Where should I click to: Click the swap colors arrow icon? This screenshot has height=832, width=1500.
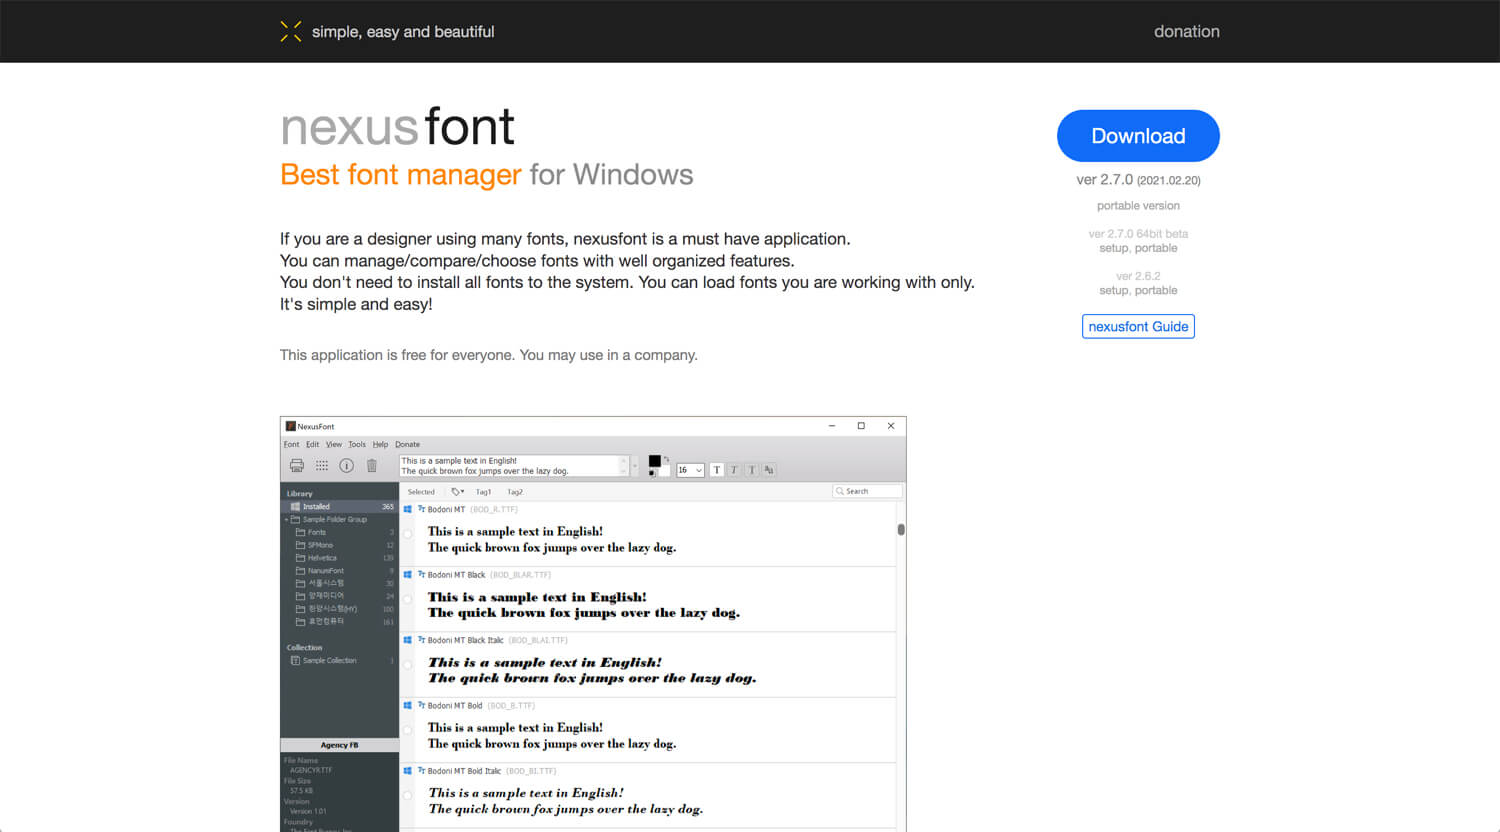point(666,459)
